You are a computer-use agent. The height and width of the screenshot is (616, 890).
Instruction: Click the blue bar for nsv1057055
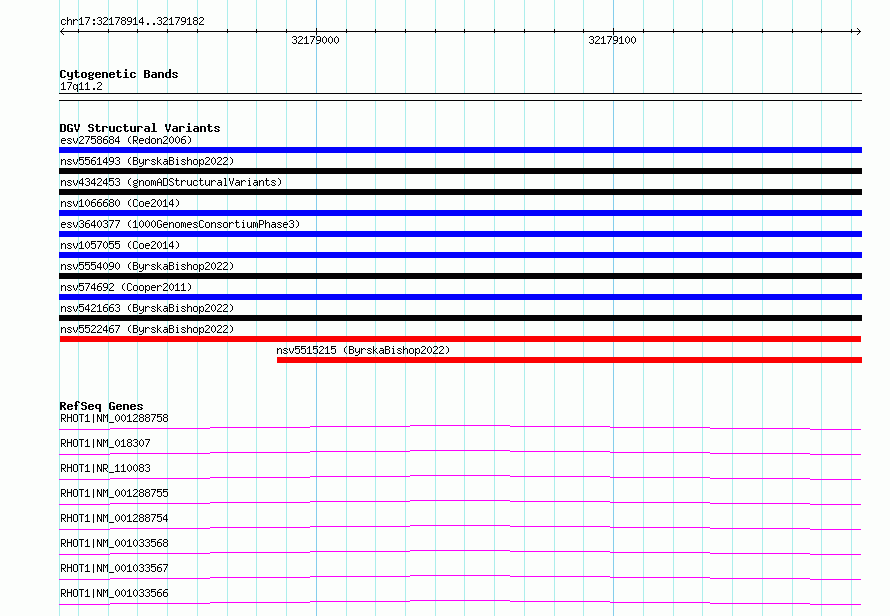(x=460, y=255)
